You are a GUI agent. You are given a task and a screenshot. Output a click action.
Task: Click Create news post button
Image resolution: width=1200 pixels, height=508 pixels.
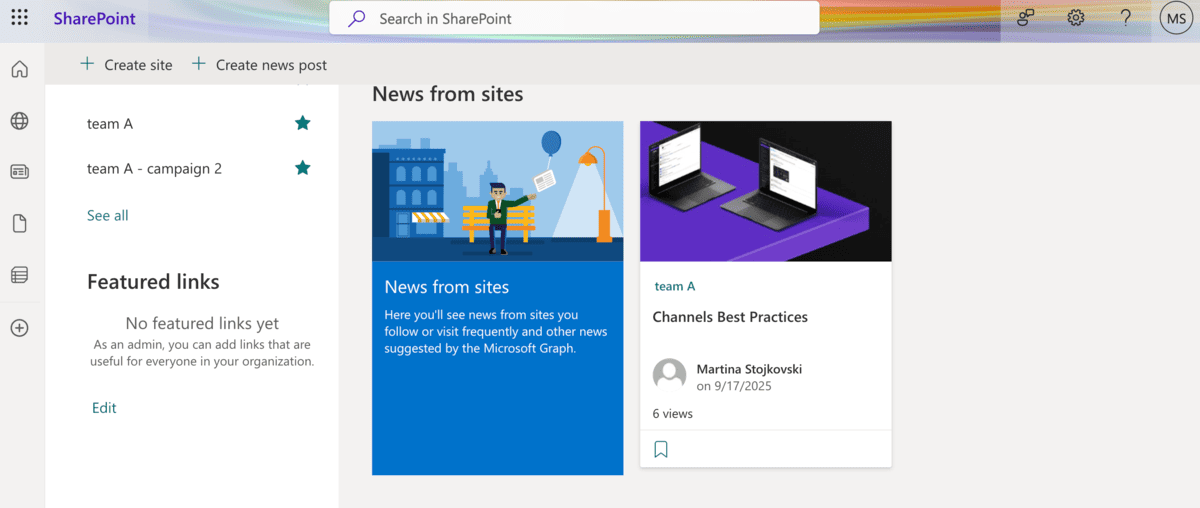coord(259,64)
